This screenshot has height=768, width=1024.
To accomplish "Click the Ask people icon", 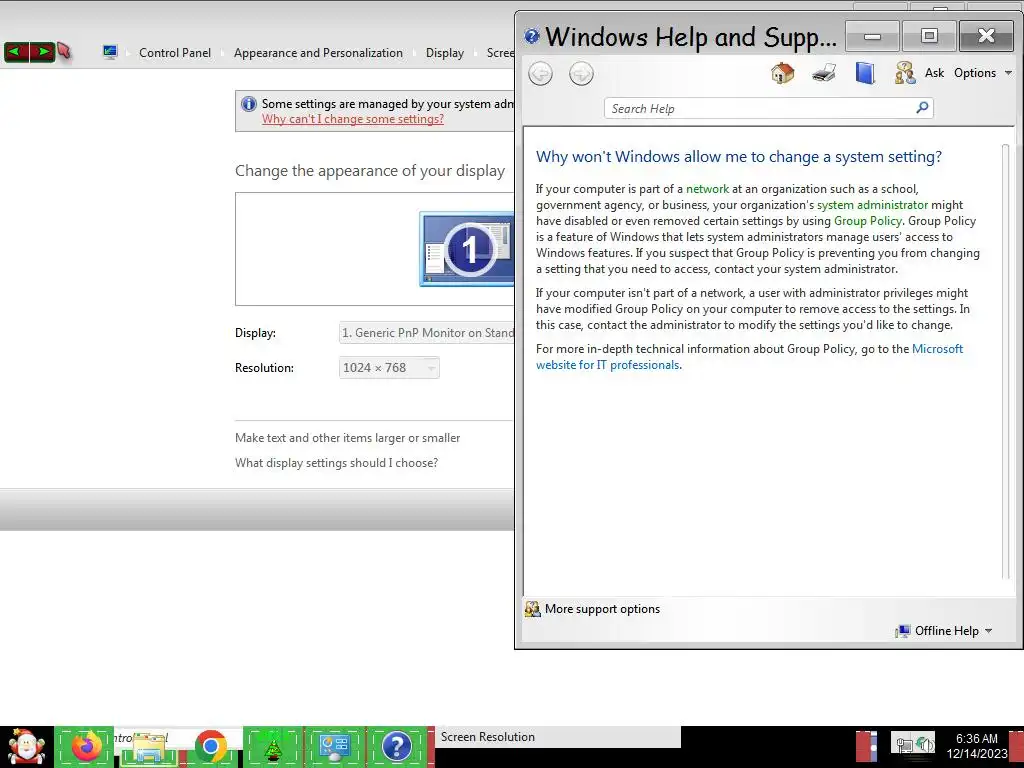I will (904, 73).
